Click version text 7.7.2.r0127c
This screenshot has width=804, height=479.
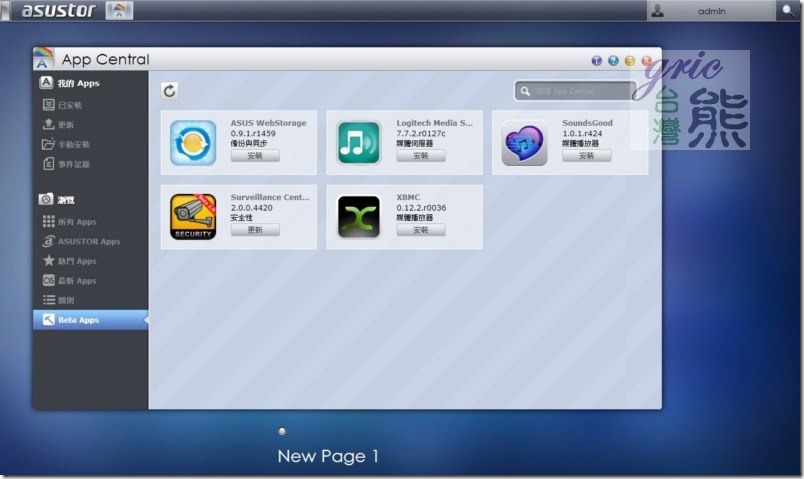(420, 133)
